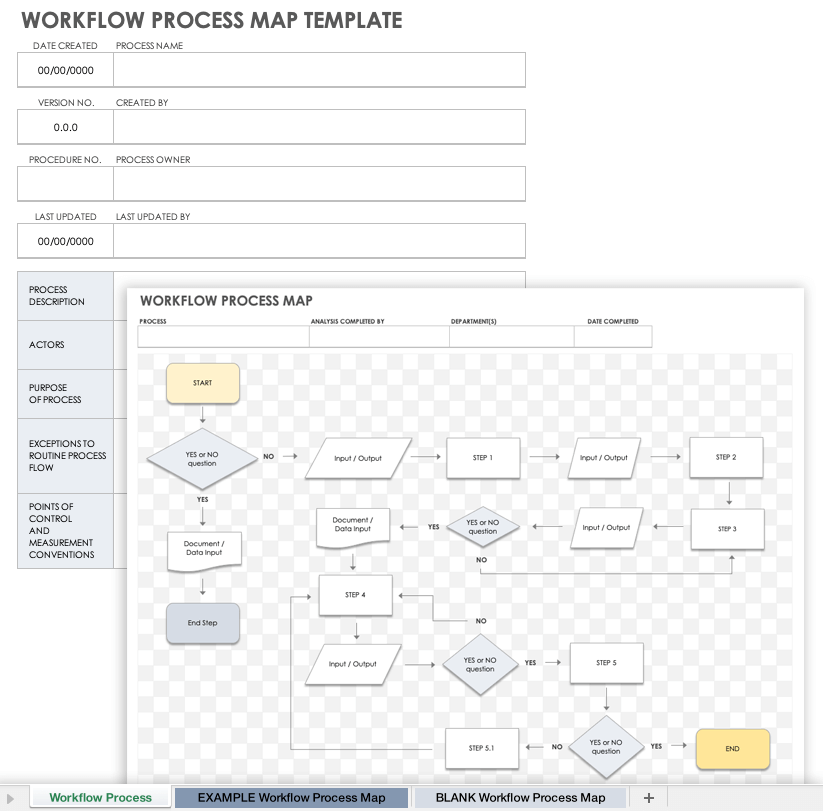Click the Workflow Process Map Template title
Viewport: 823px width, 811px height.
click(x=212, y=20)
